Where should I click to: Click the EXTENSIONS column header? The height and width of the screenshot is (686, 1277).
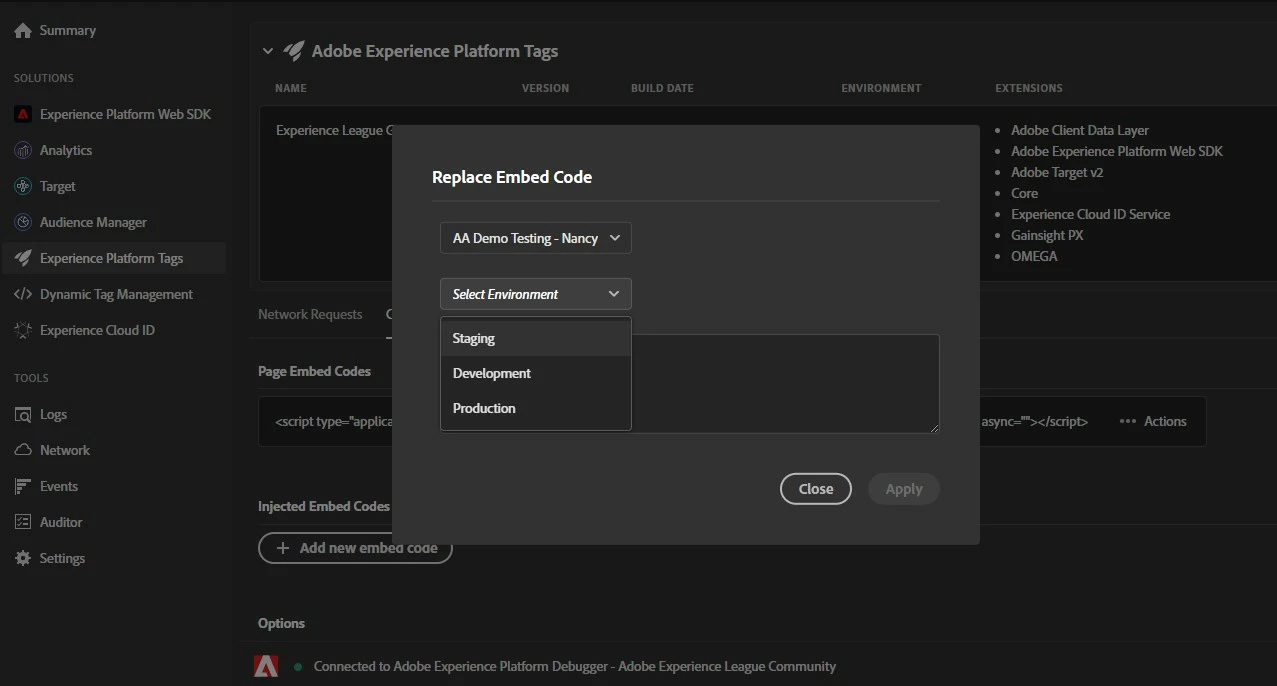click(1029, 88)
